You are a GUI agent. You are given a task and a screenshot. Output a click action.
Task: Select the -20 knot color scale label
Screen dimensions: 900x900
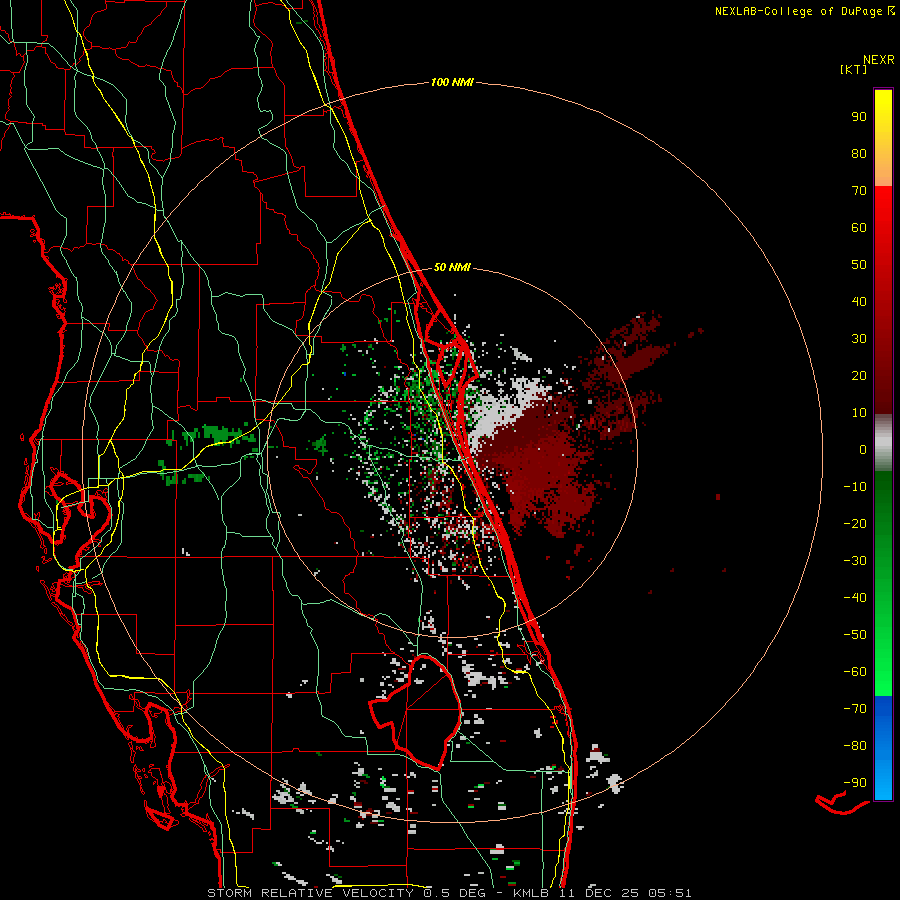coord(855,524)
